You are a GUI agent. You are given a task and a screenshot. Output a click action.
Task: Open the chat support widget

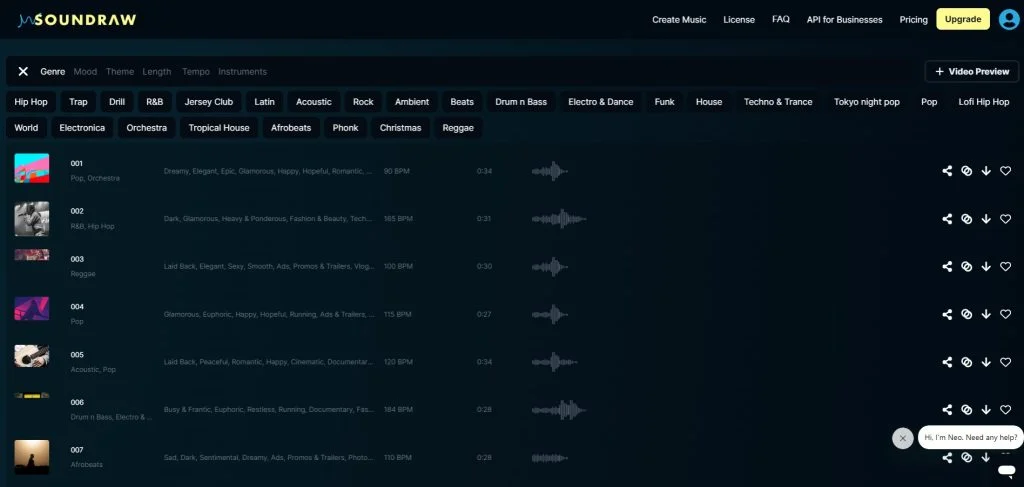coord(1006,470)
